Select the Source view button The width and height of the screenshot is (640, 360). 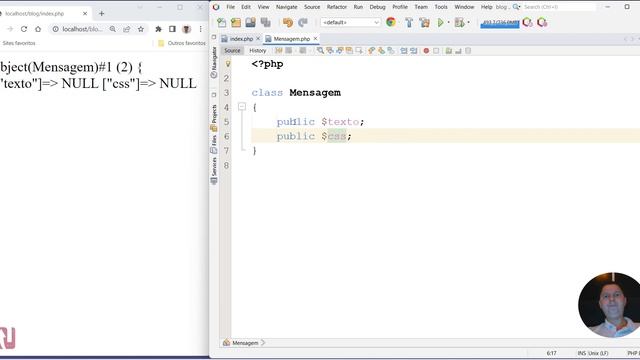(232, 51)
